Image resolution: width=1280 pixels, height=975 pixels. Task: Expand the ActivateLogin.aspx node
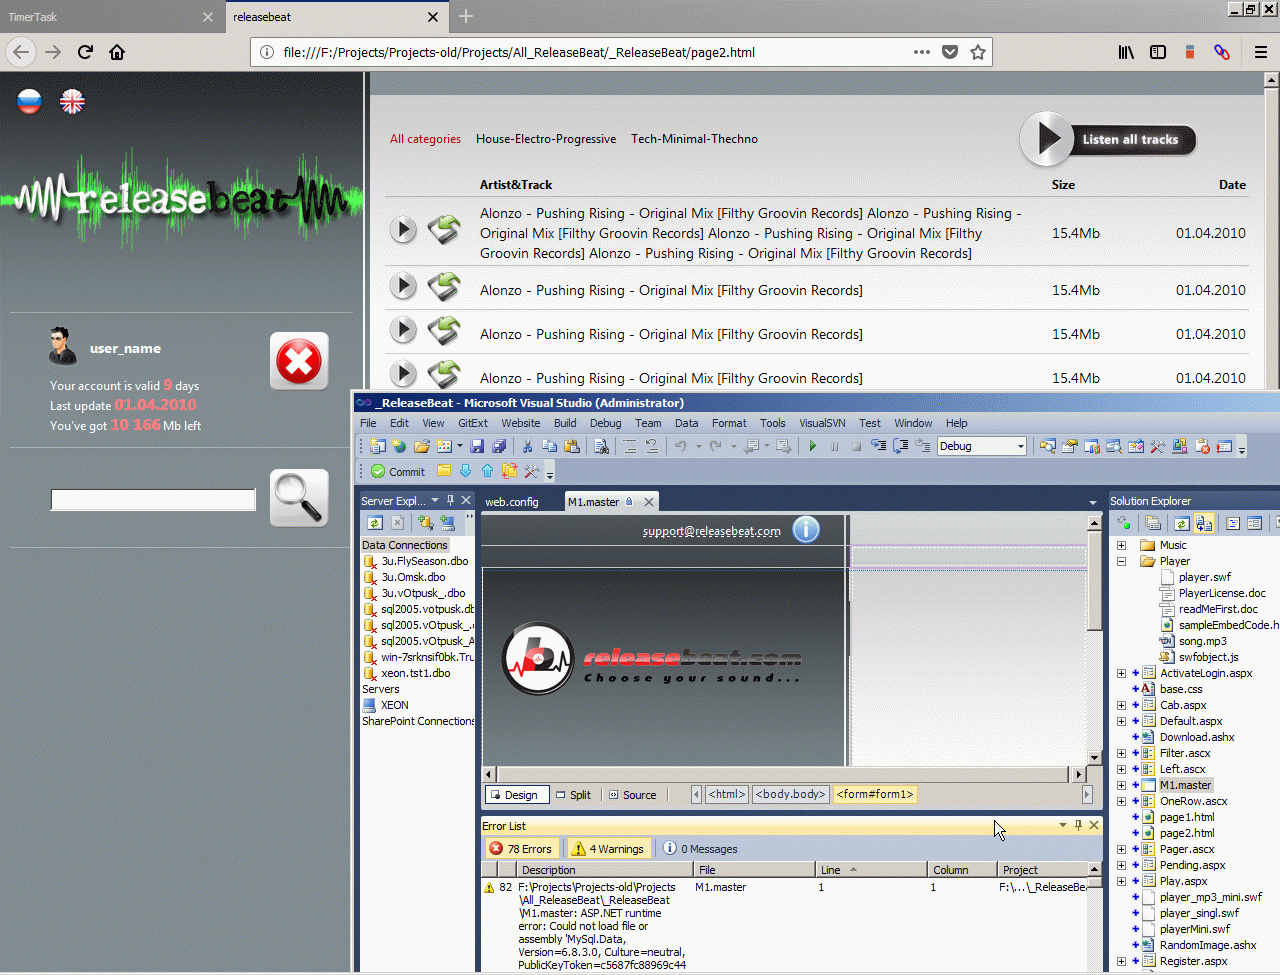pos(1121,673)
